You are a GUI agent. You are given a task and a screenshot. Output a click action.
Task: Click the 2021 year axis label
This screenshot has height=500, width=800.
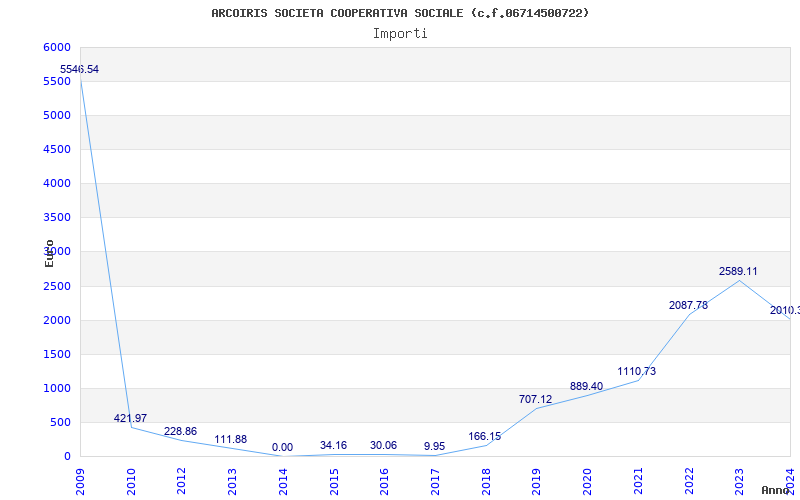click(638, 482)
